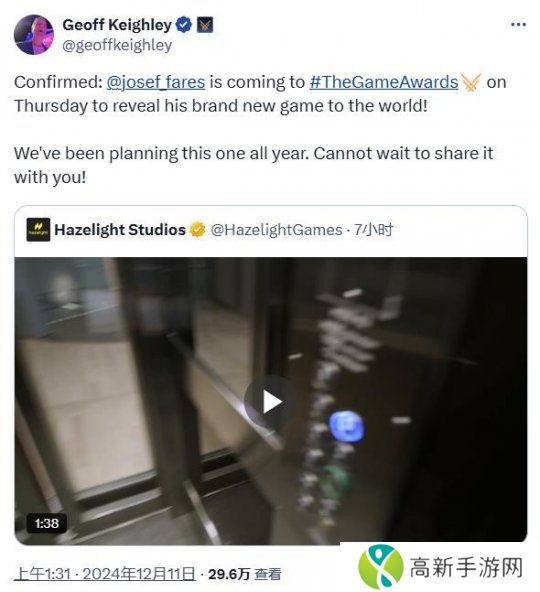Follow the #TheGameAwards hashtag link
This screenshot has width=540, height=592.
tap(384, 82)
